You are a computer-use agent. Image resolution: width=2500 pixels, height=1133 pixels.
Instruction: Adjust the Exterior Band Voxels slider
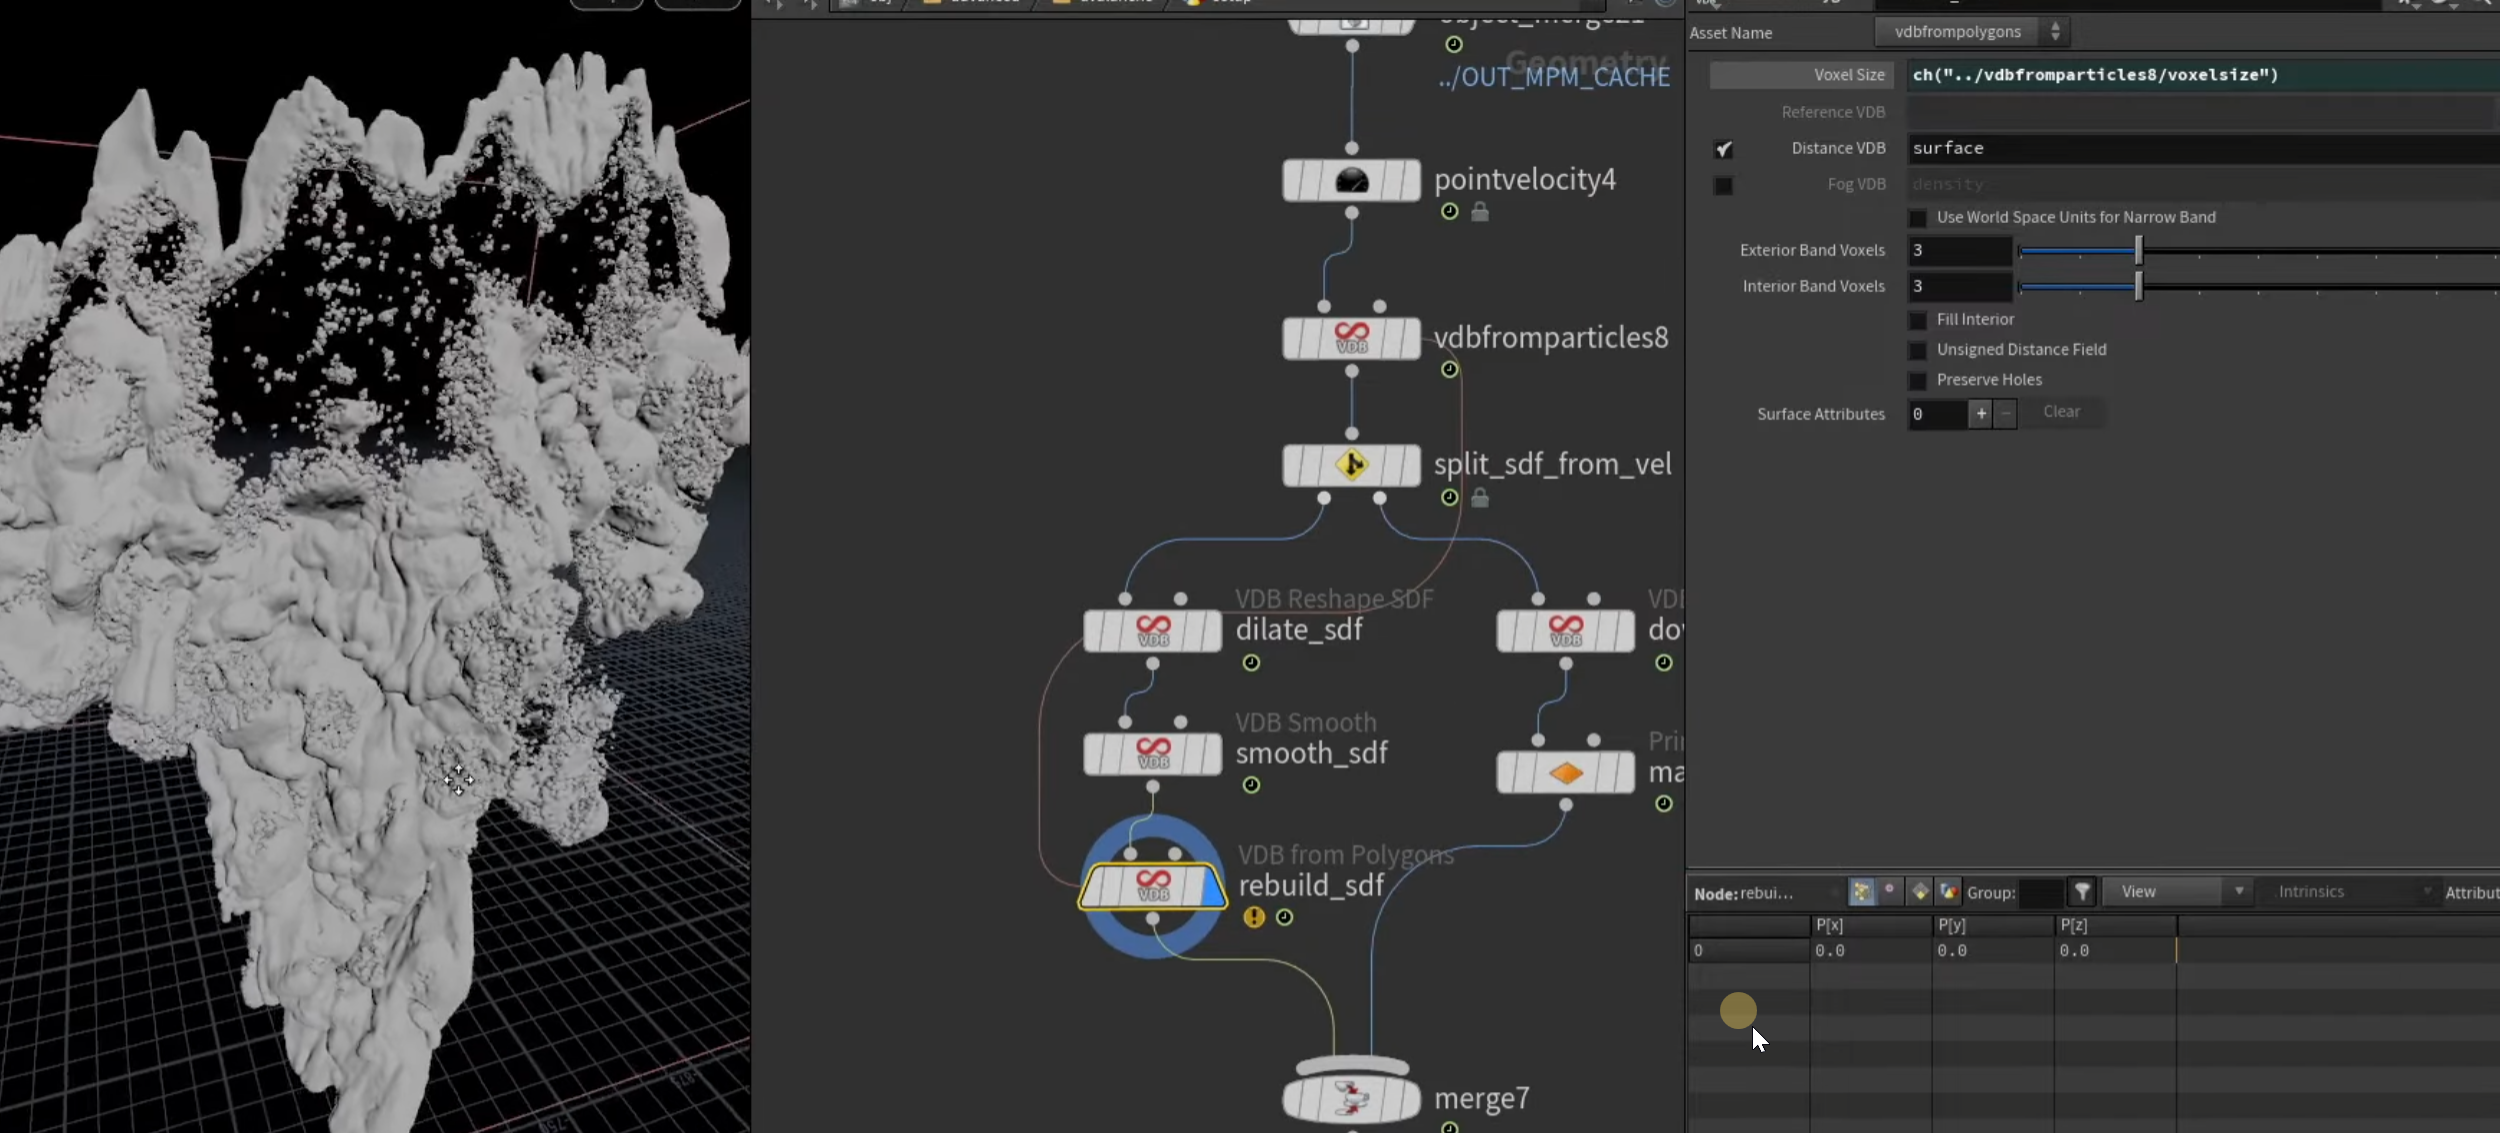tap(2138, 250)
